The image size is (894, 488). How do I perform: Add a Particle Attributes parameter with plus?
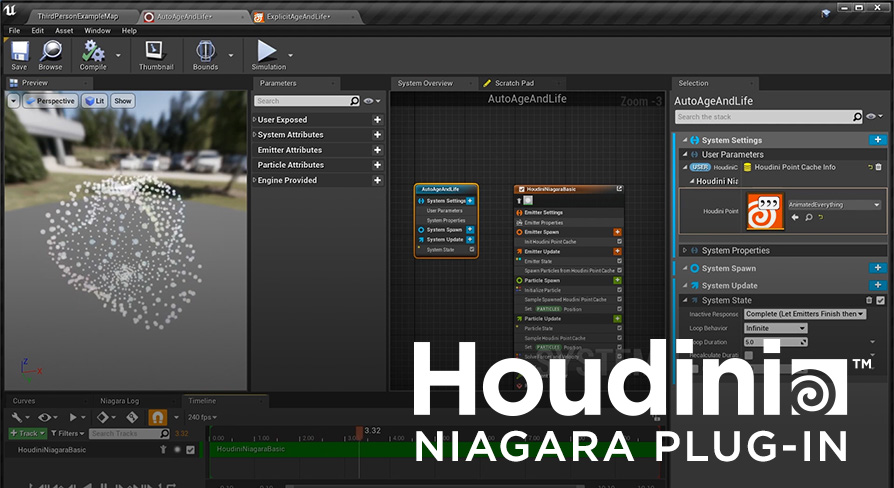[x=377, y=165]
